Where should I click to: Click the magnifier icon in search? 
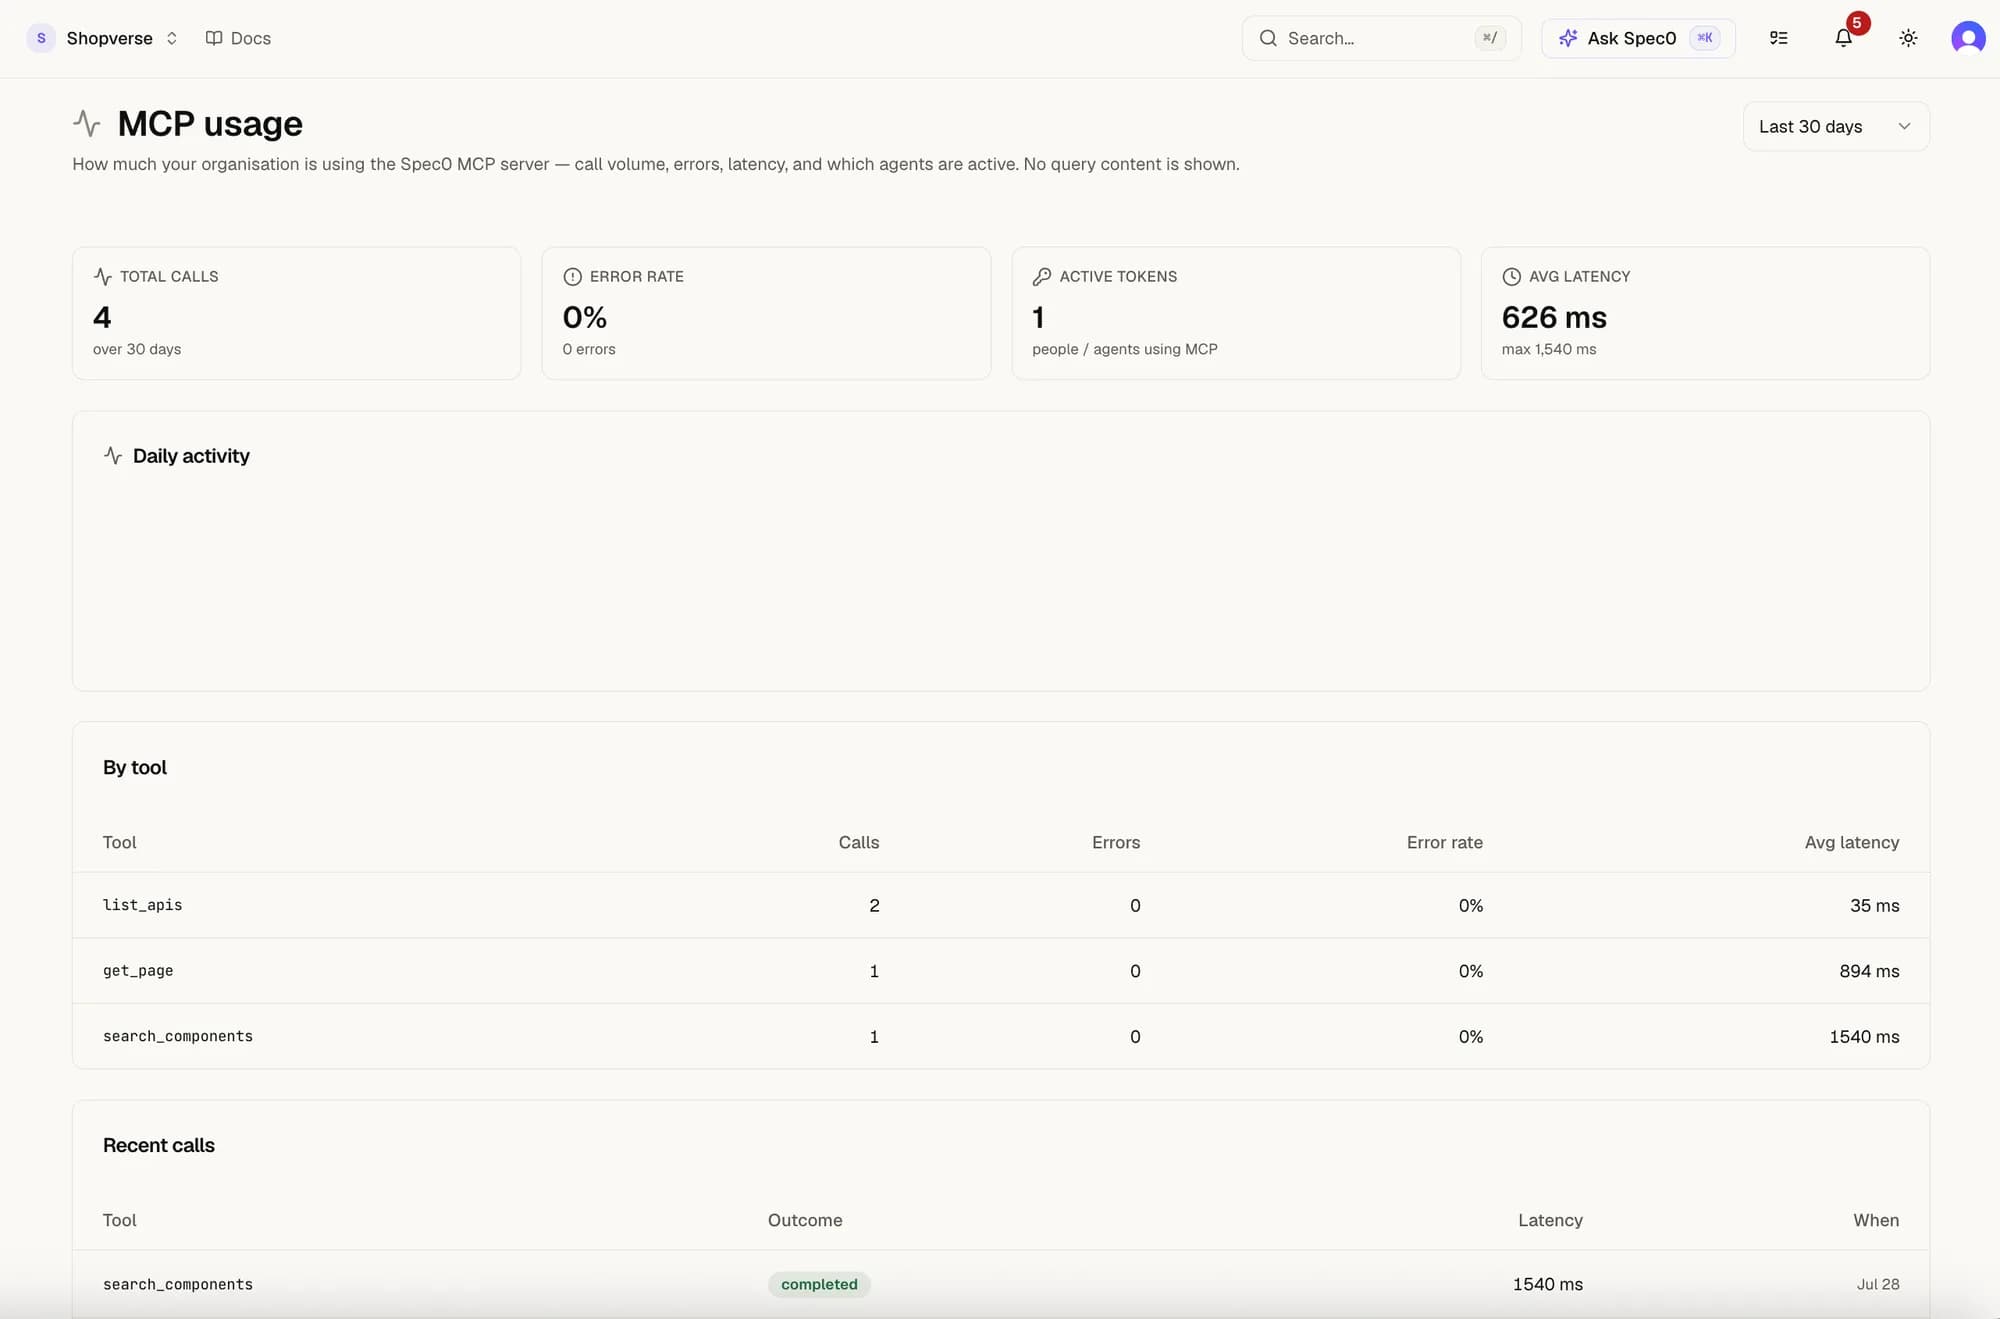(x=1268, y=38)
